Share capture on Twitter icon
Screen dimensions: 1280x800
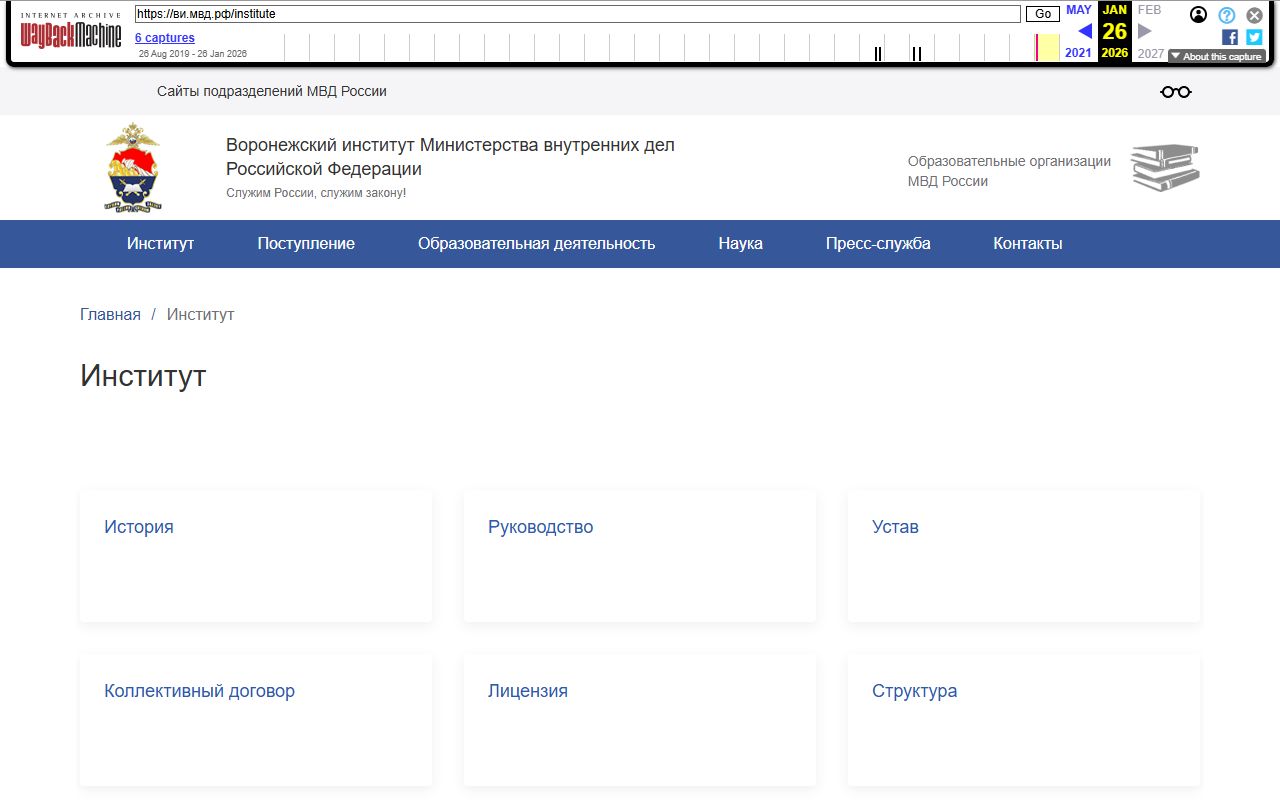tap(1254, 37)
